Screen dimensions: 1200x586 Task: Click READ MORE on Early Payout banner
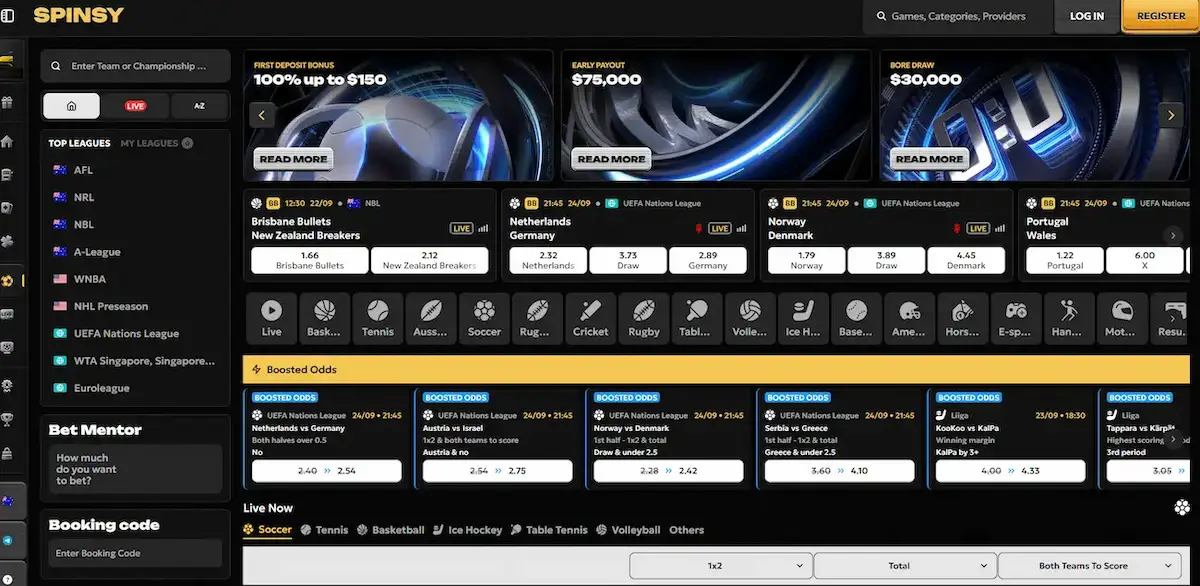(611, 159)
